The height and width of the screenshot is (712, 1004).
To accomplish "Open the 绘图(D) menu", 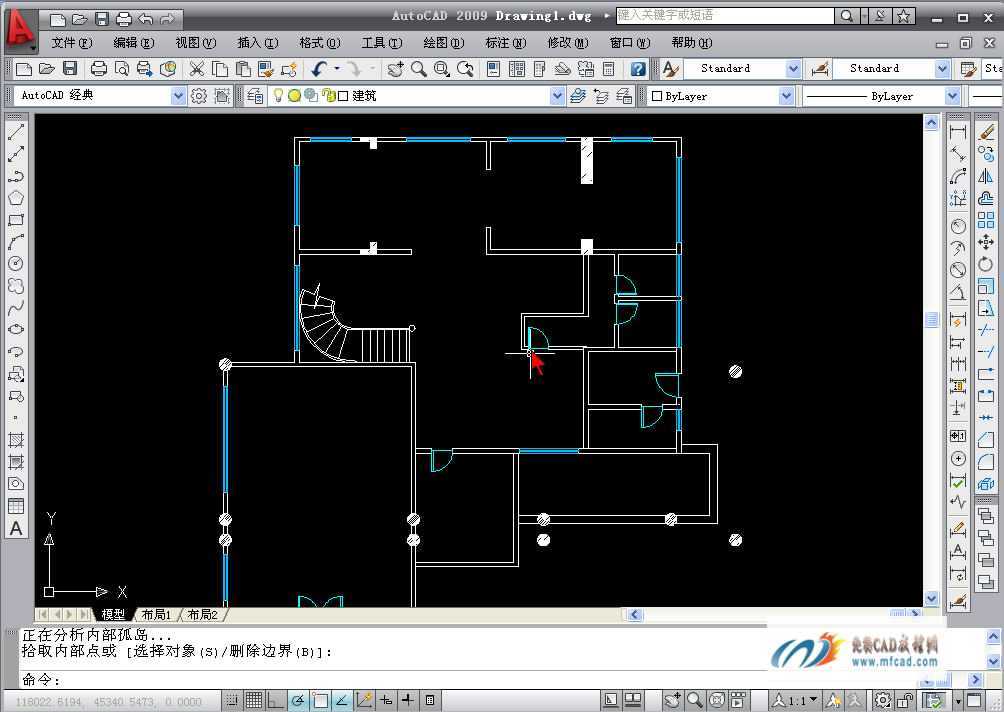I will (x=443, y=43).
